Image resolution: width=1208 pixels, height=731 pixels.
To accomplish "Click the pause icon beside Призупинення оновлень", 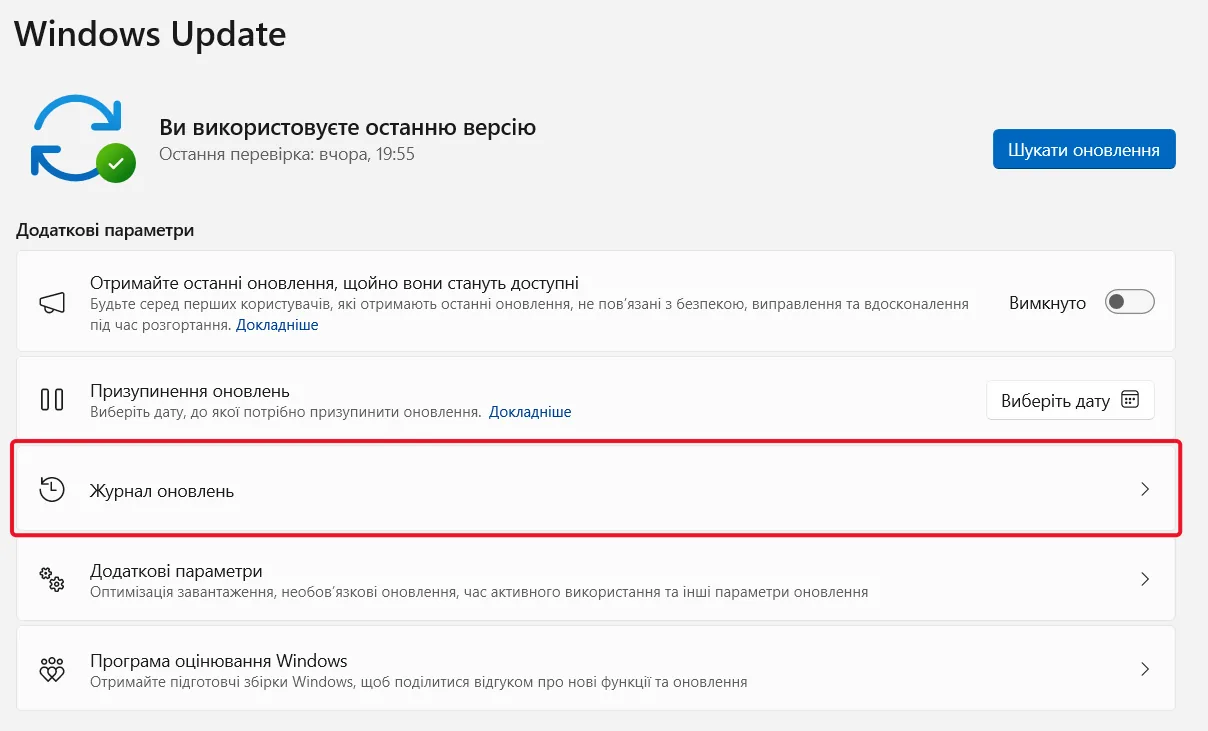I will (x=52, y=400).
